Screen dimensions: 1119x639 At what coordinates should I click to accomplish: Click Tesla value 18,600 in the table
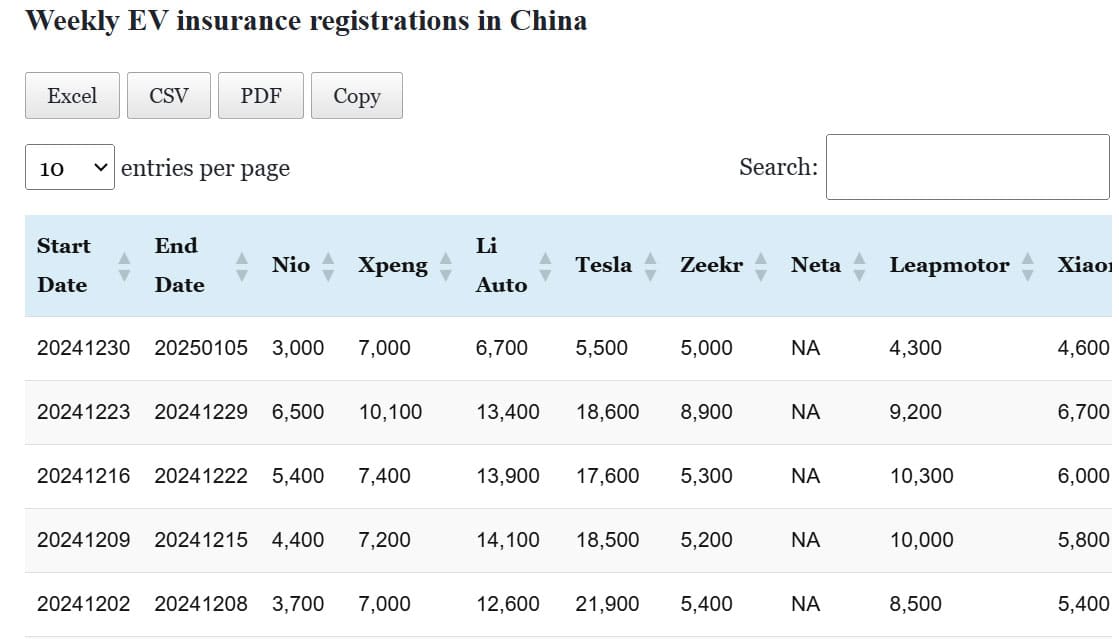coord(607,412)
